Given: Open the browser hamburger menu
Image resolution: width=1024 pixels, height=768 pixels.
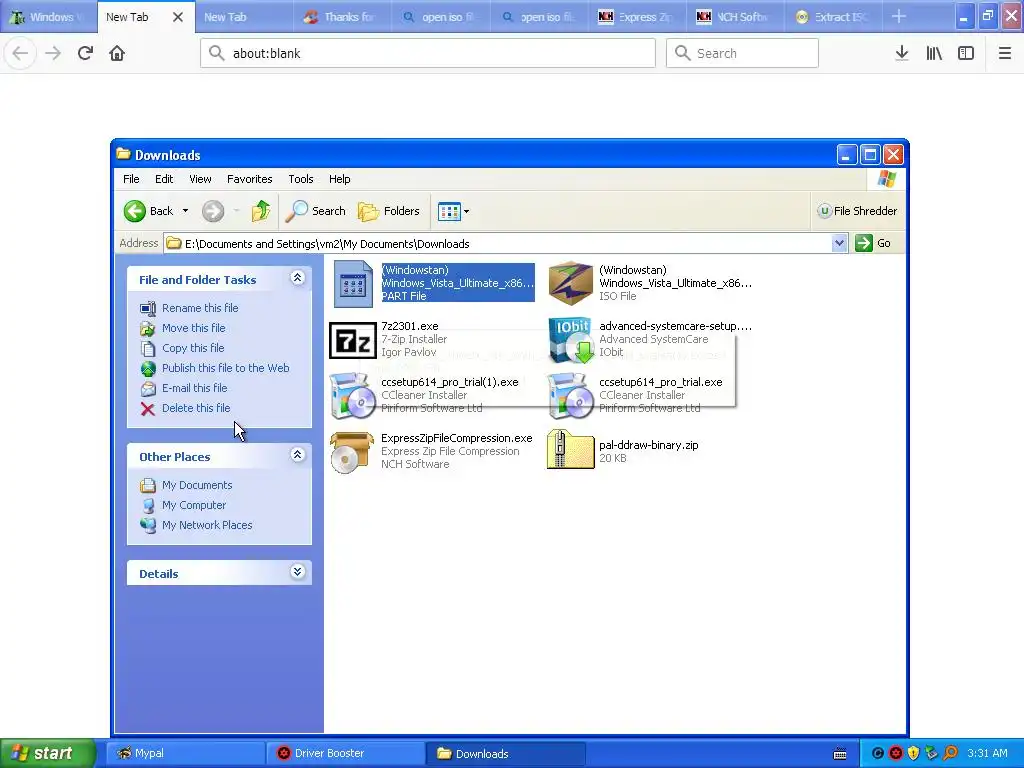Looking at the screenshot, I should point(1005,53).
